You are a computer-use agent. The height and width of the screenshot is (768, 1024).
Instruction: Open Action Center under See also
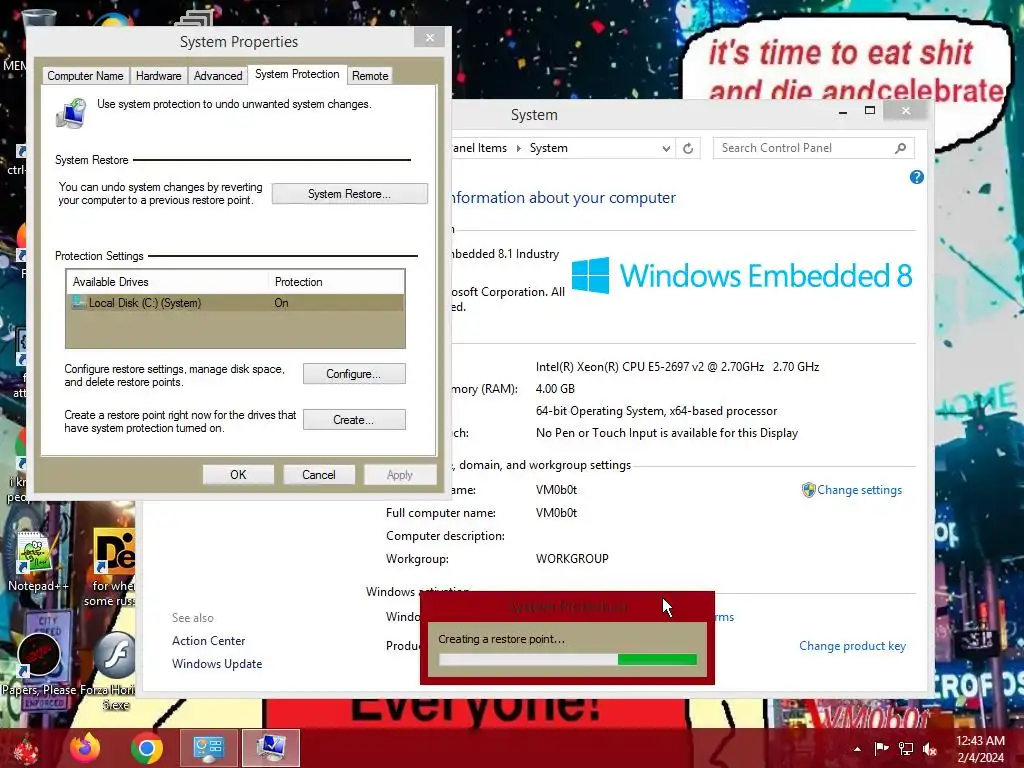tap(208, 641)
